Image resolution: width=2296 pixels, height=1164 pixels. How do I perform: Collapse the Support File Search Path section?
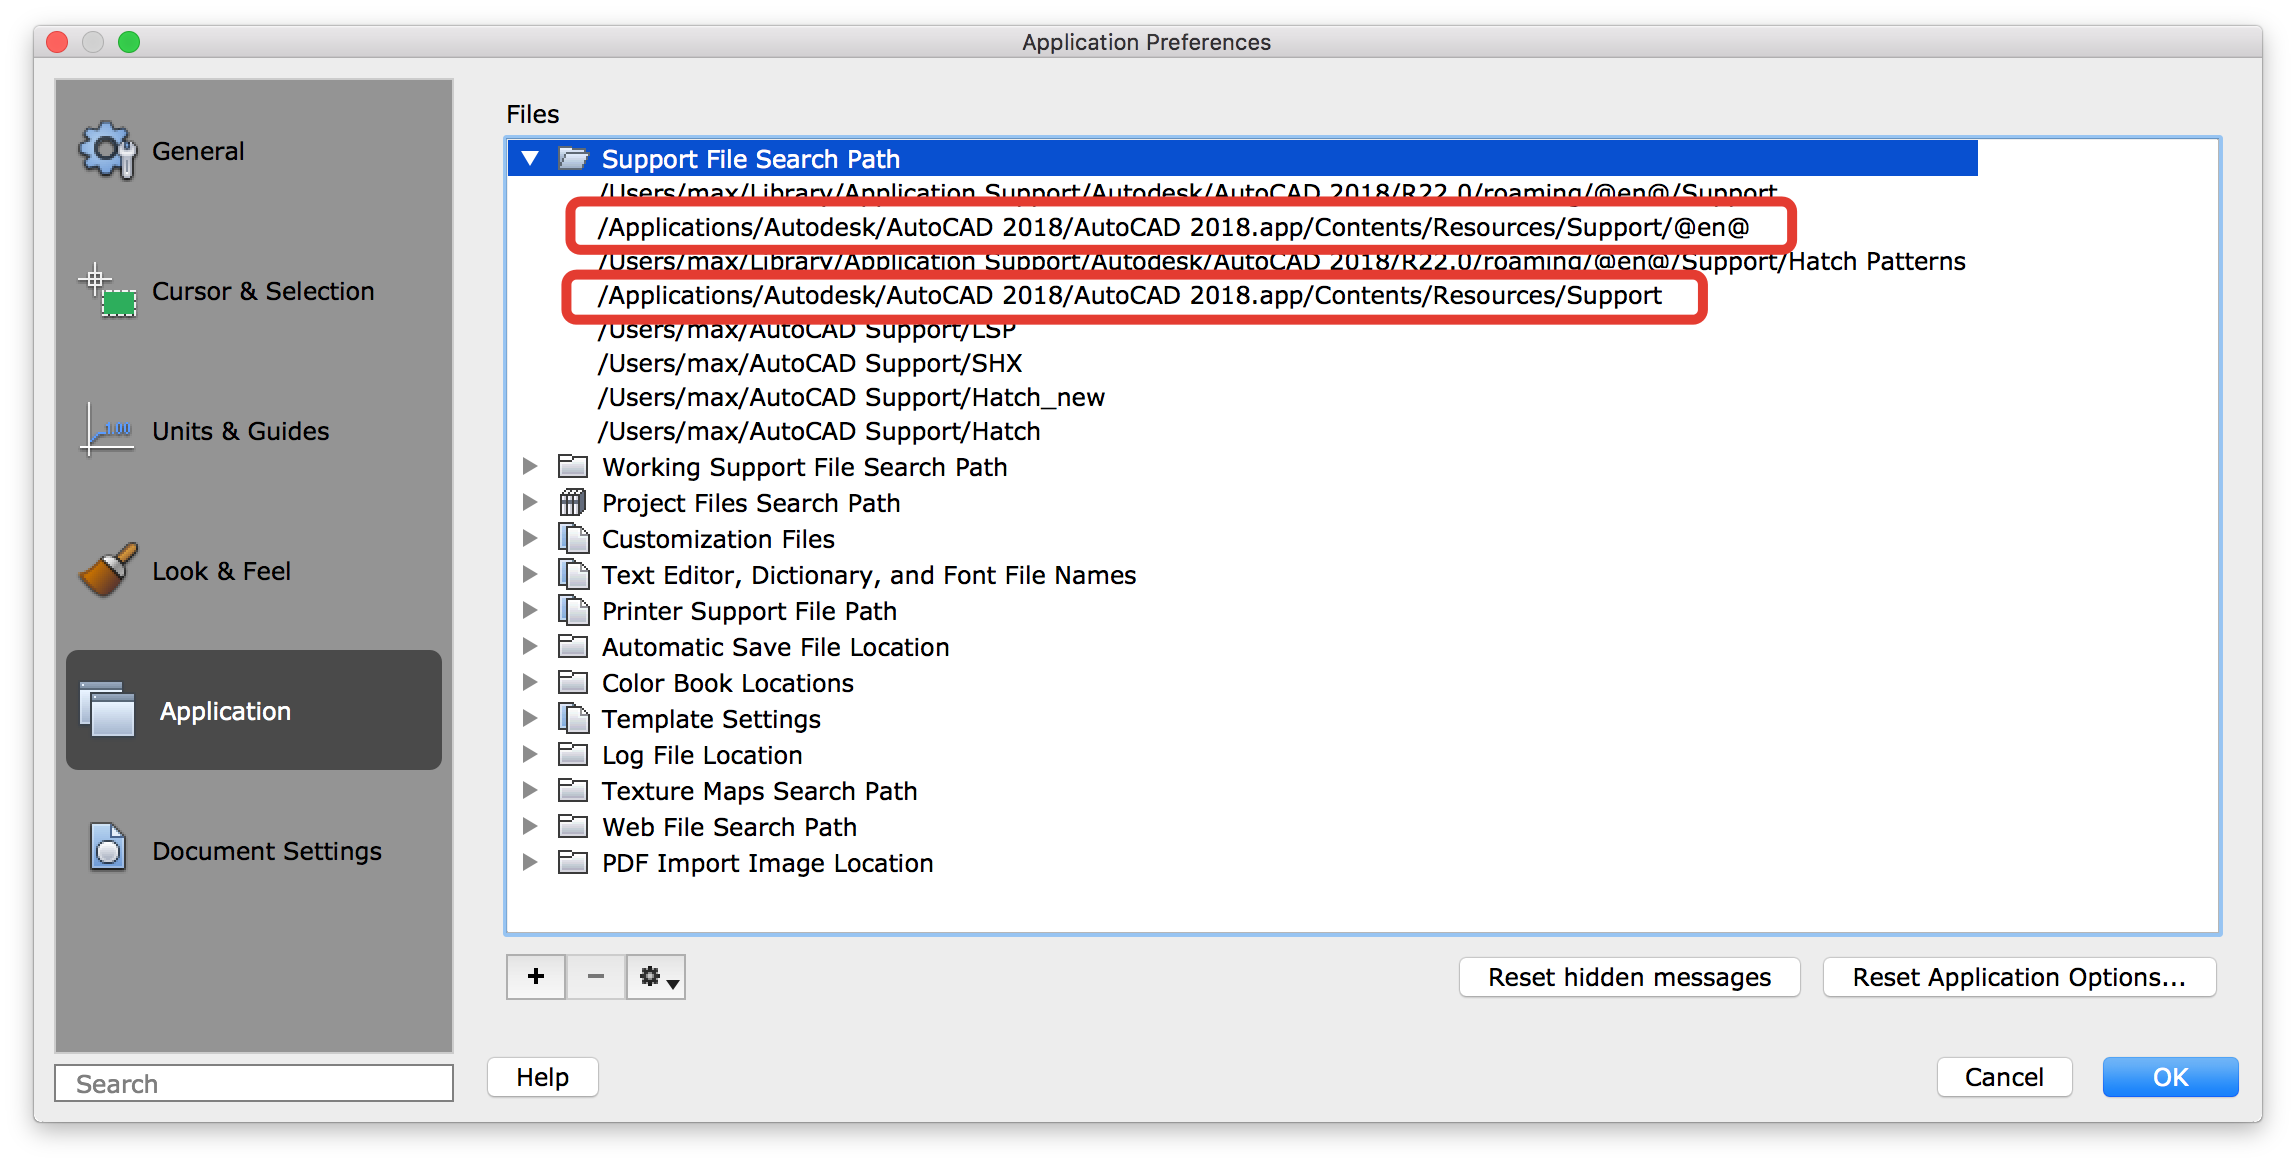530,158
